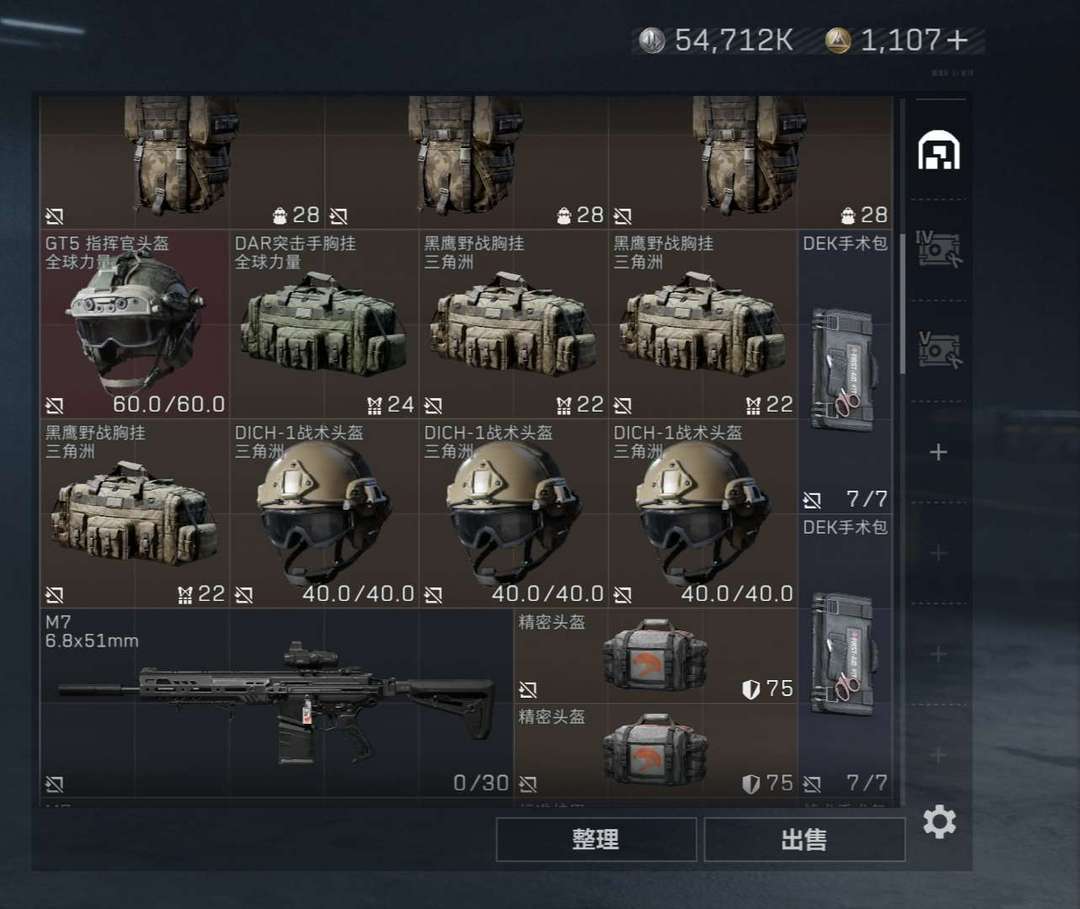Select the first camouflage backpack with 28 slots

coord(182,163)
